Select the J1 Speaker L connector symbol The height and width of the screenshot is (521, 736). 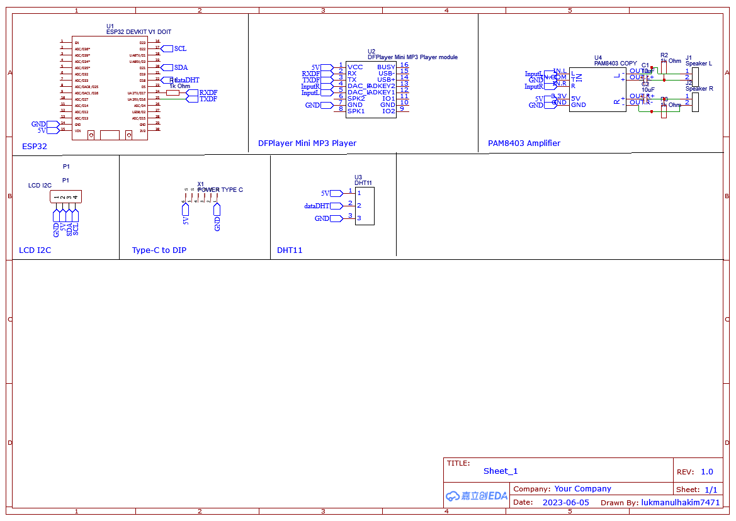[x=696, y=77]
